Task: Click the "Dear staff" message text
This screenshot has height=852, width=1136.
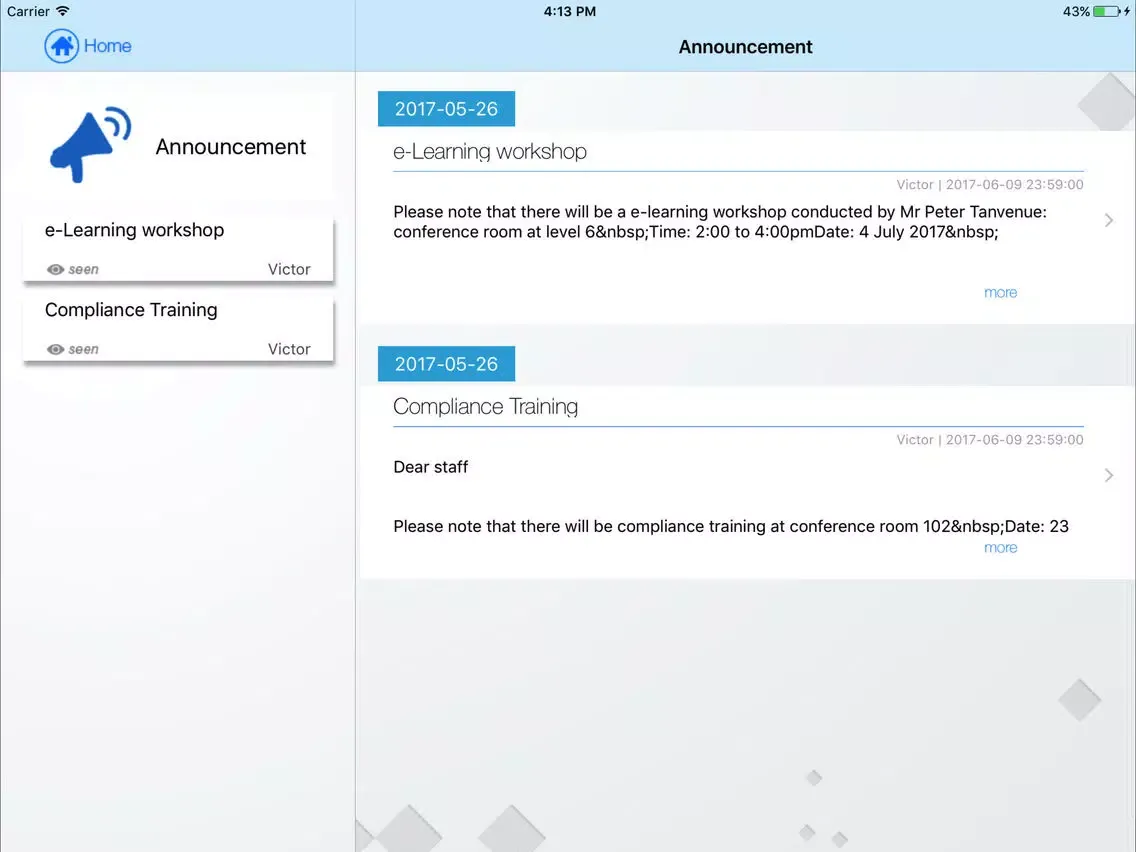Action: (431, 467)
